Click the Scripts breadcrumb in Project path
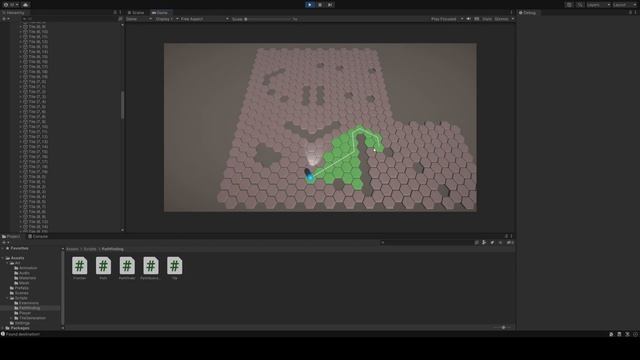640x360 pixels. click(x=90, y=249)
